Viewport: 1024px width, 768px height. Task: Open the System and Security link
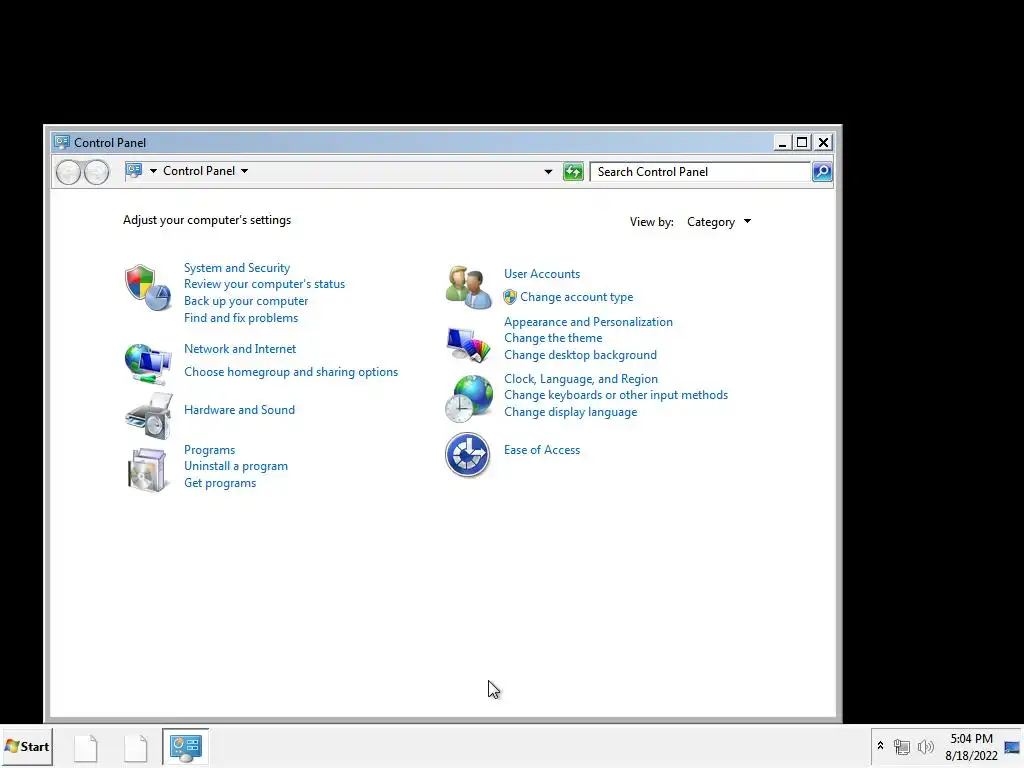(x=236, y=268)
